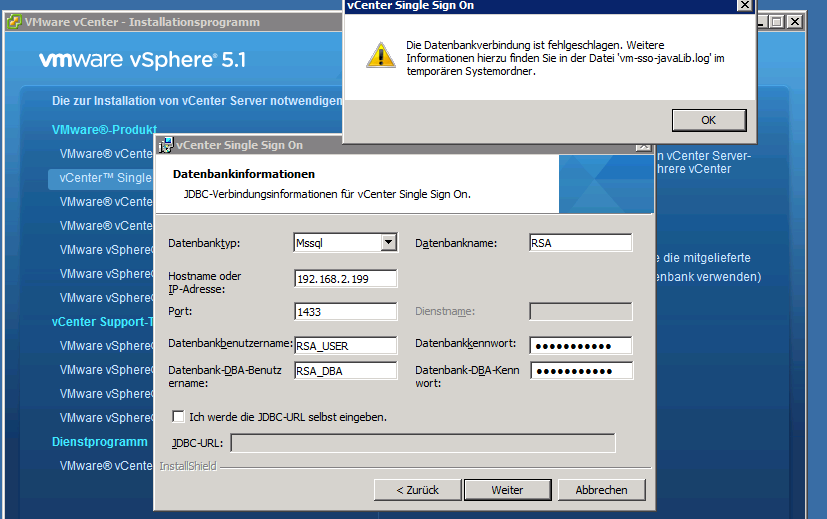The image size is (827, 519).
Task: Click the Abbrechen button
Action: 601,490
